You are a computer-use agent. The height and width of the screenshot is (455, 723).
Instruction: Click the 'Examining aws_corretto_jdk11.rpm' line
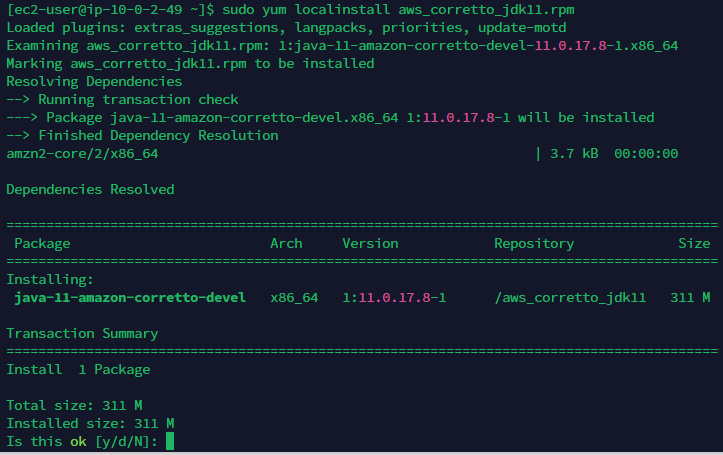pos(342,46)
